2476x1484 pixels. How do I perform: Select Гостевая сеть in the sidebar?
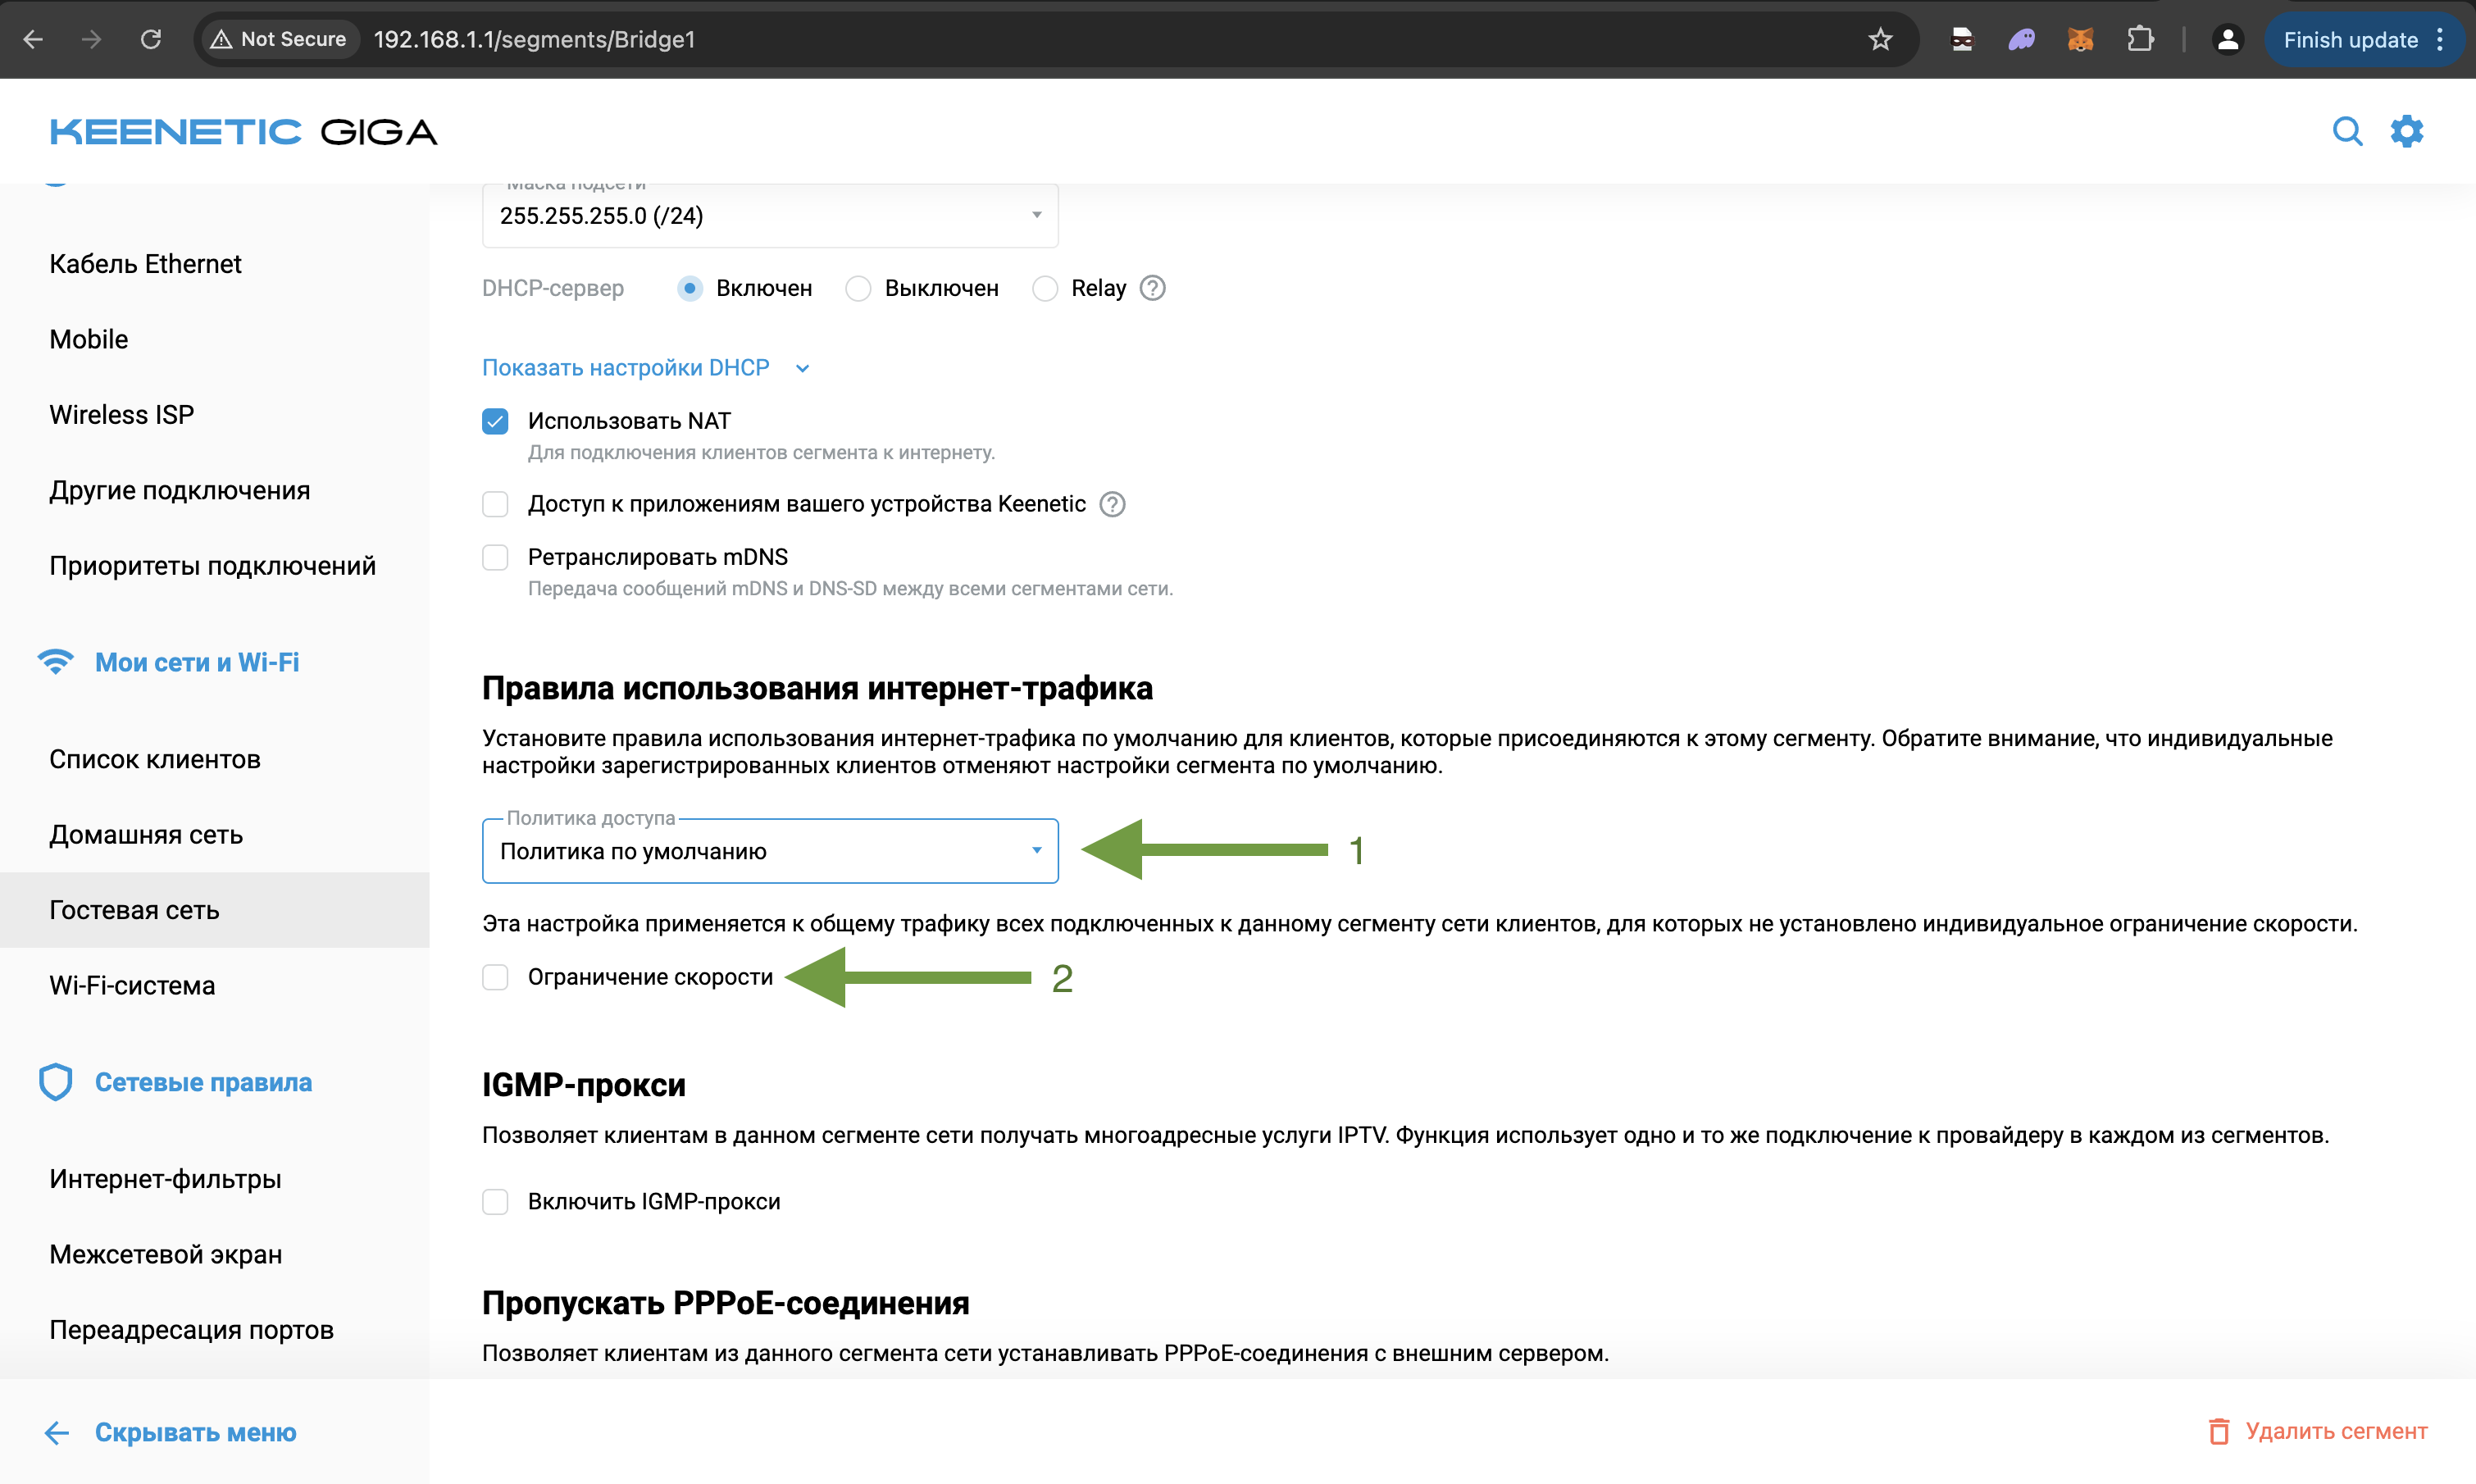134,909
